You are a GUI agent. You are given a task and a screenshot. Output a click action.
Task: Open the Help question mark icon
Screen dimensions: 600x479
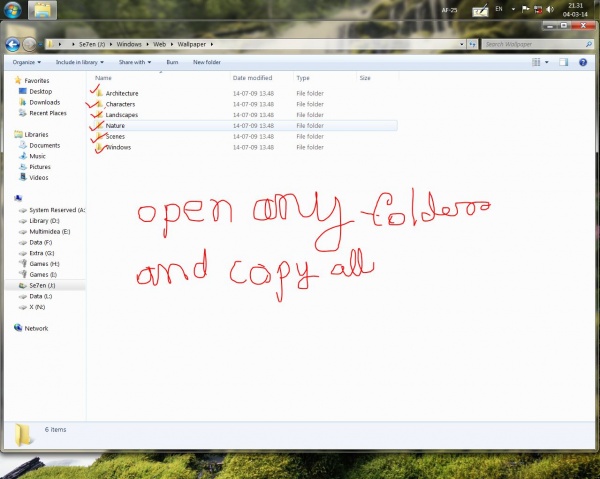coord(583,62)
